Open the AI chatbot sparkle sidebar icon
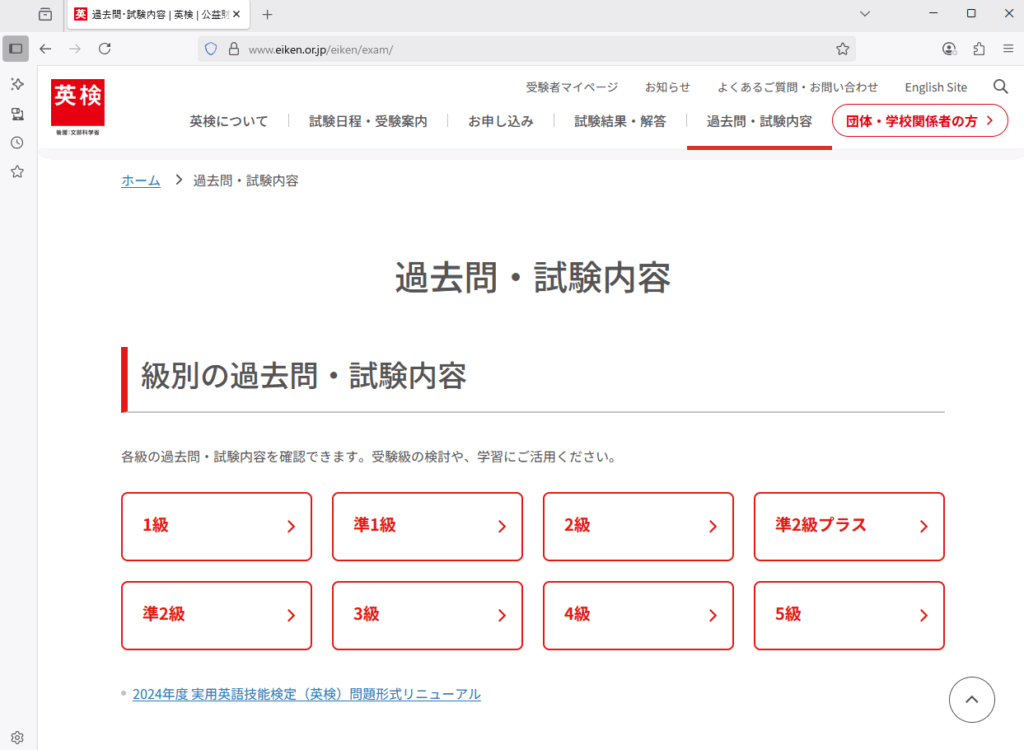Viewport: 1024px width, 750px height. click(18, 84)
